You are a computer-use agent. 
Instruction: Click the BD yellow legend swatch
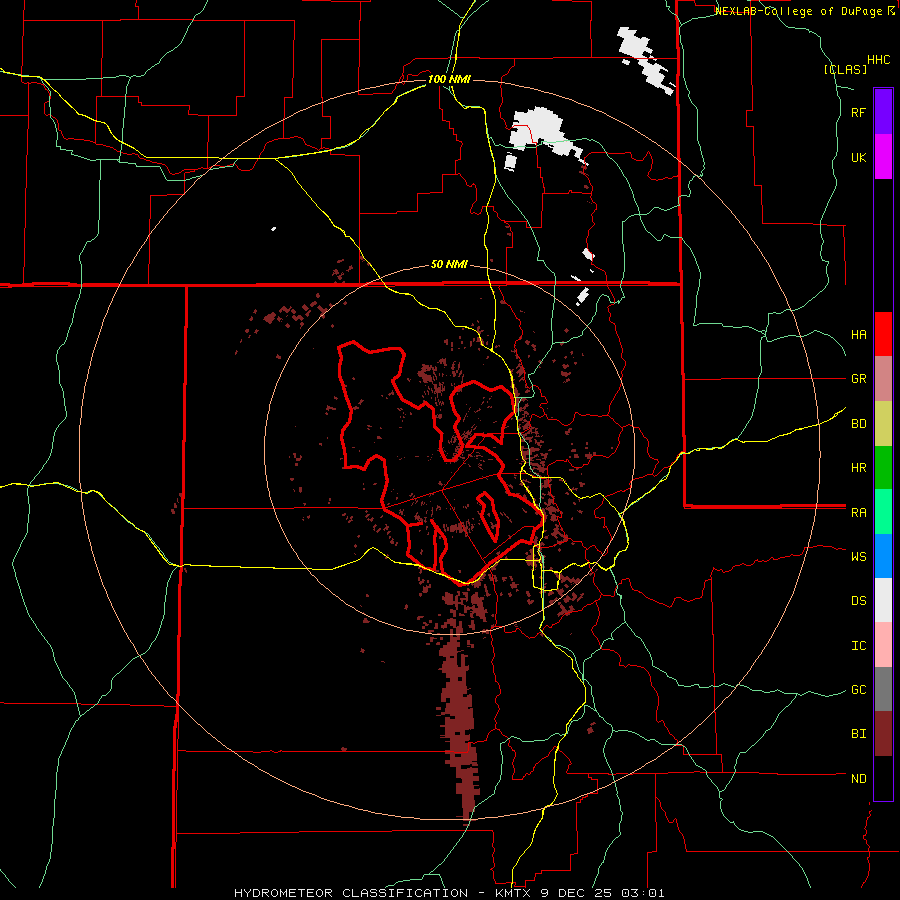(883, 423)
